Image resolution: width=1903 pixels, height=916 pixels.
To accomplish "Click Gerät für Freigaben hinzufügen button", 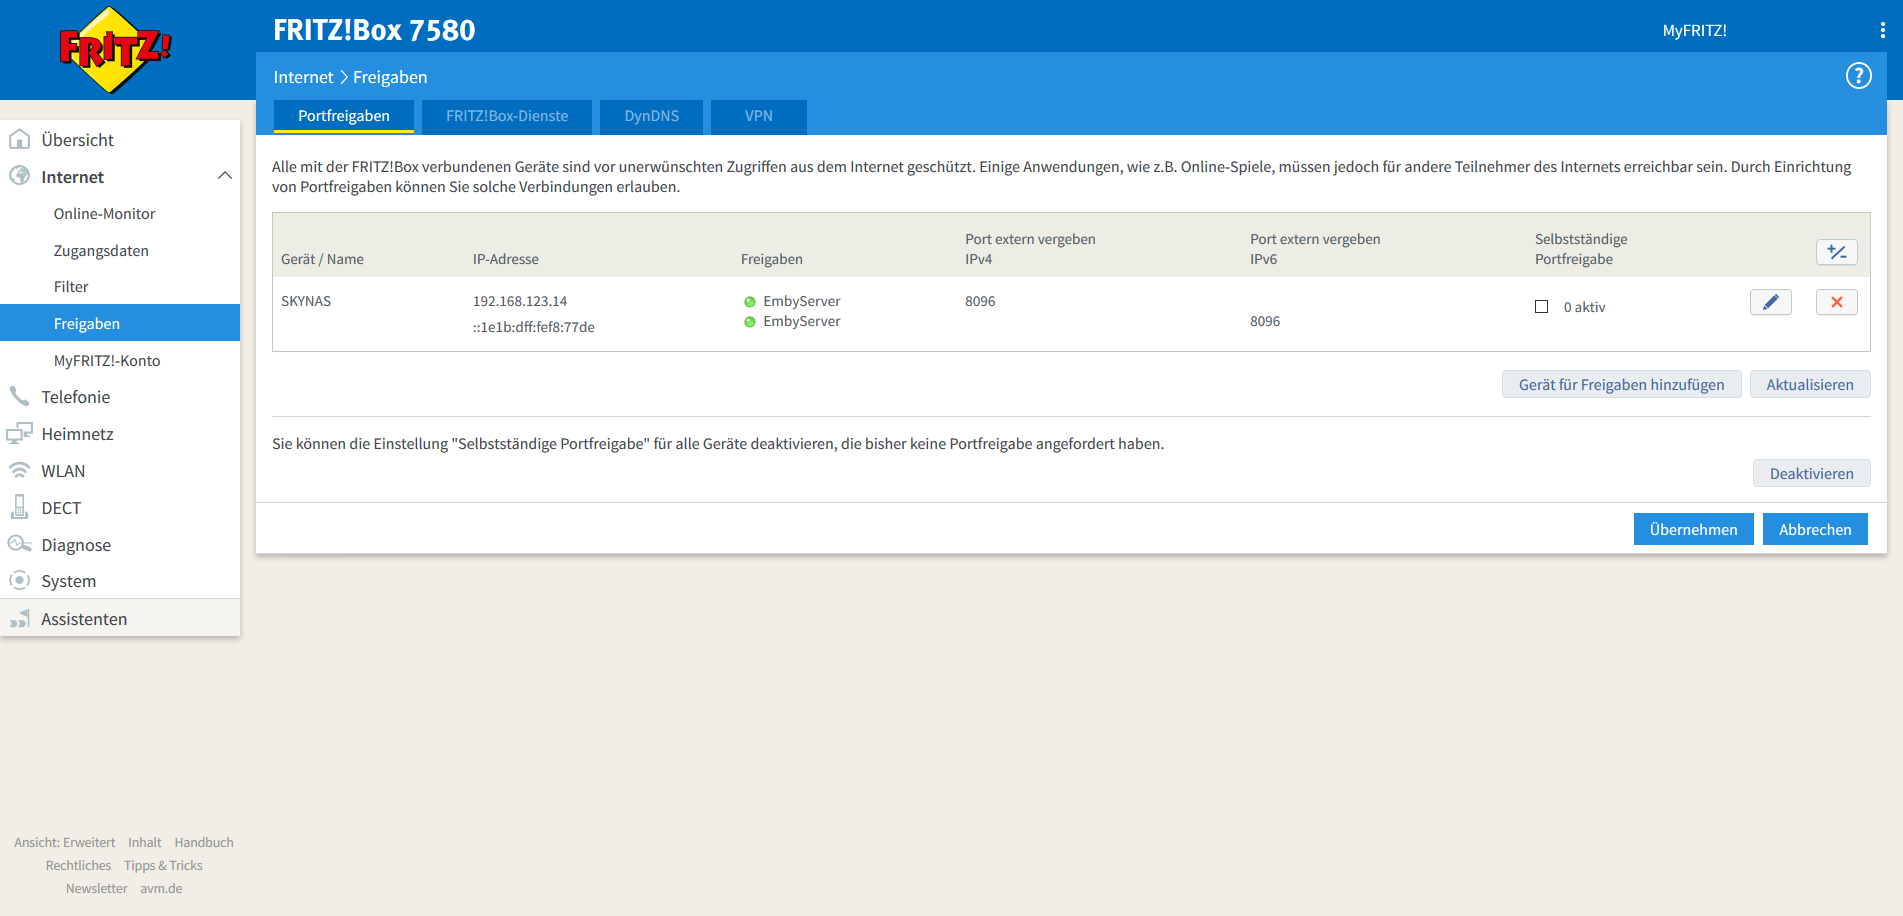I will pos(1621,384).
